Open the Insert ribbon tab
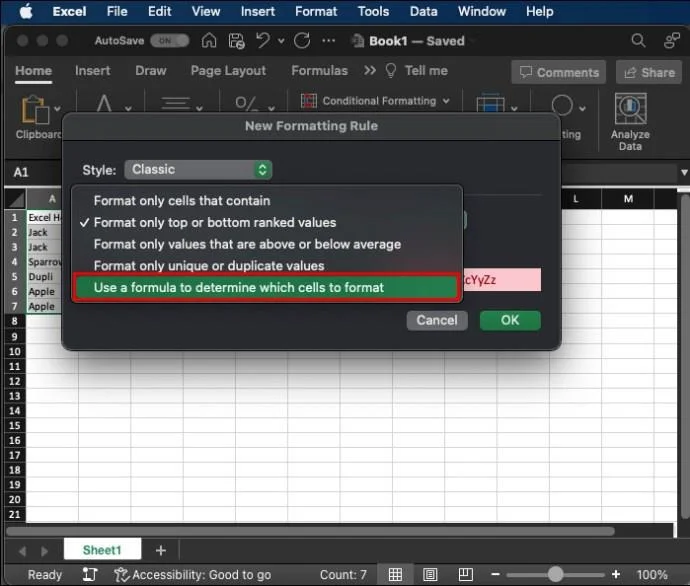This screenshot has width=690, height=586. 93,71
